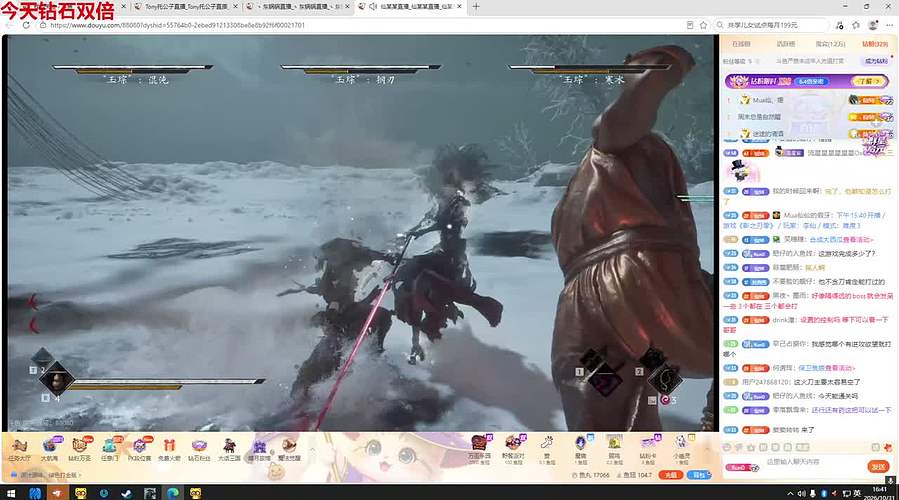Bookmark this page using the star icon
Viewport: 899px width, 500px height.
point(703,25)
